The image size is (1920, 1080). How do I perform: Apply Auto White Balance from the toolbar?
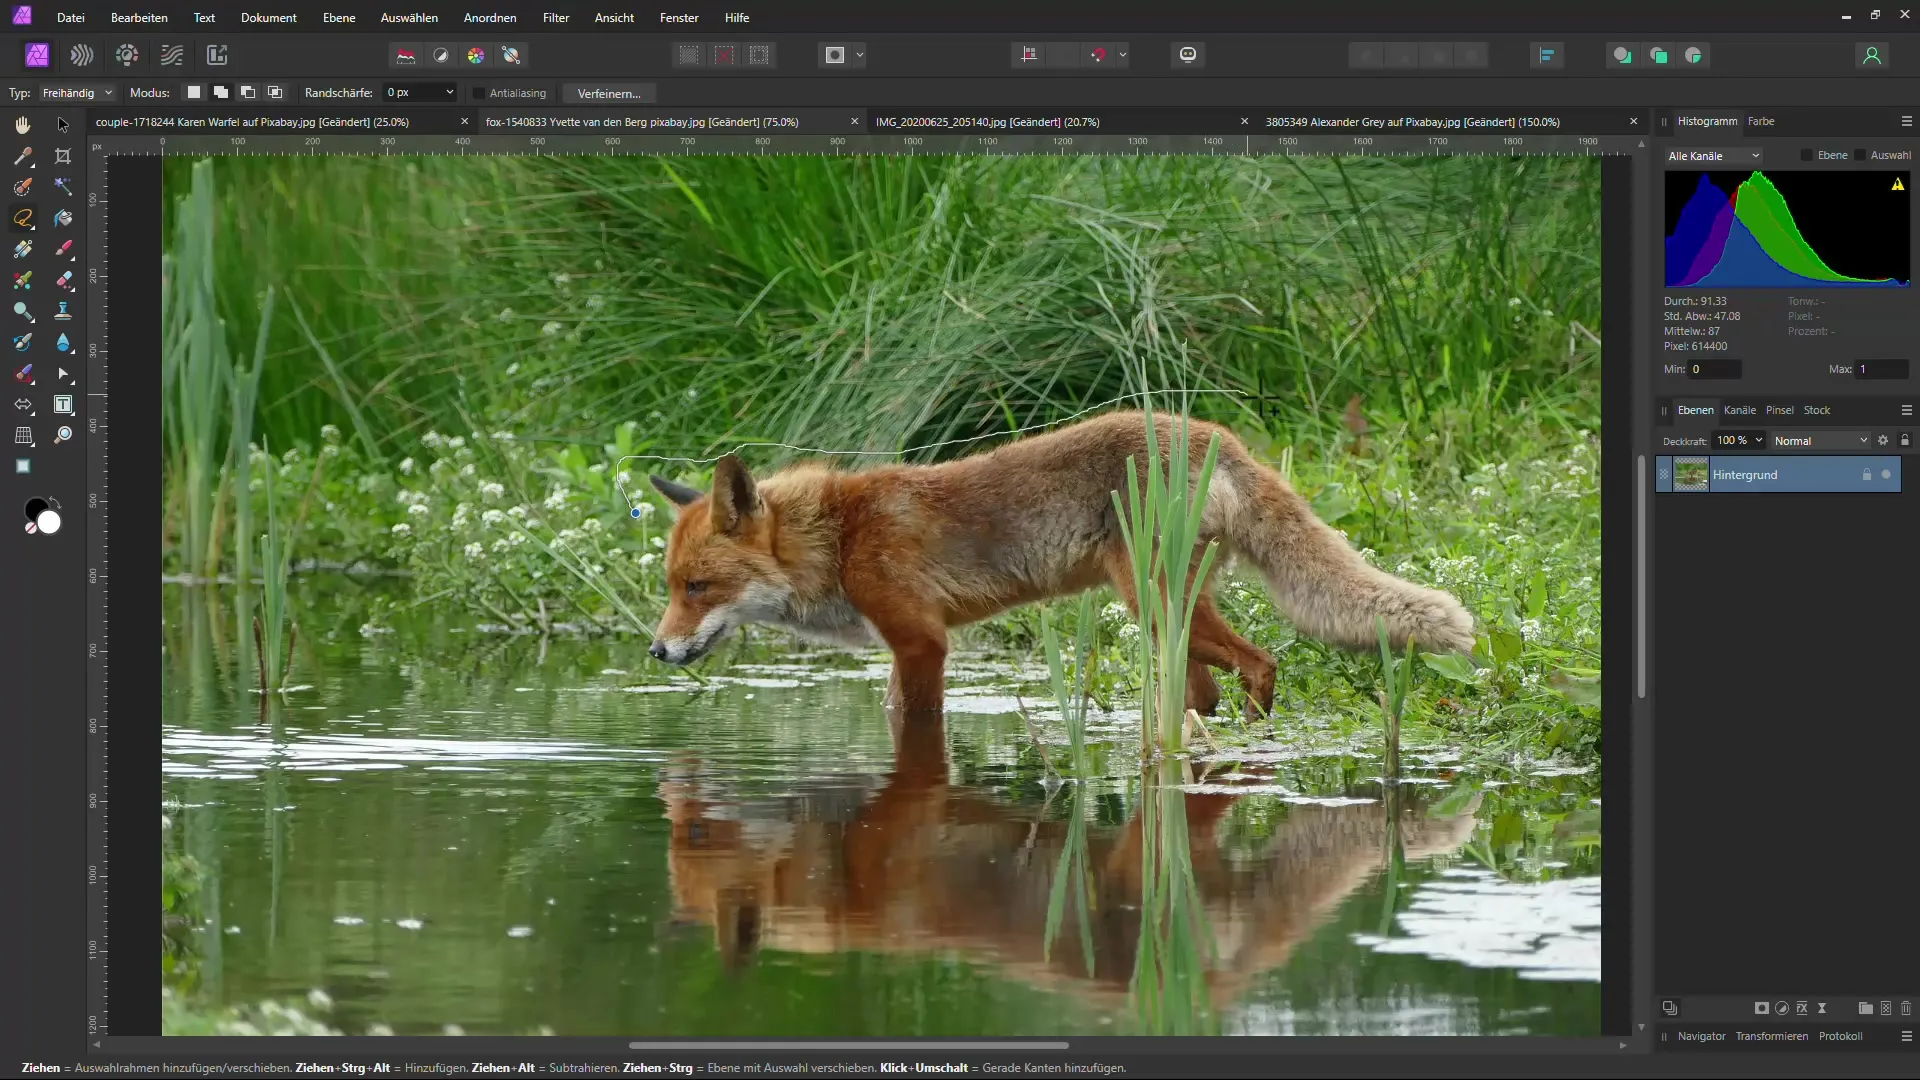point(511,55)
